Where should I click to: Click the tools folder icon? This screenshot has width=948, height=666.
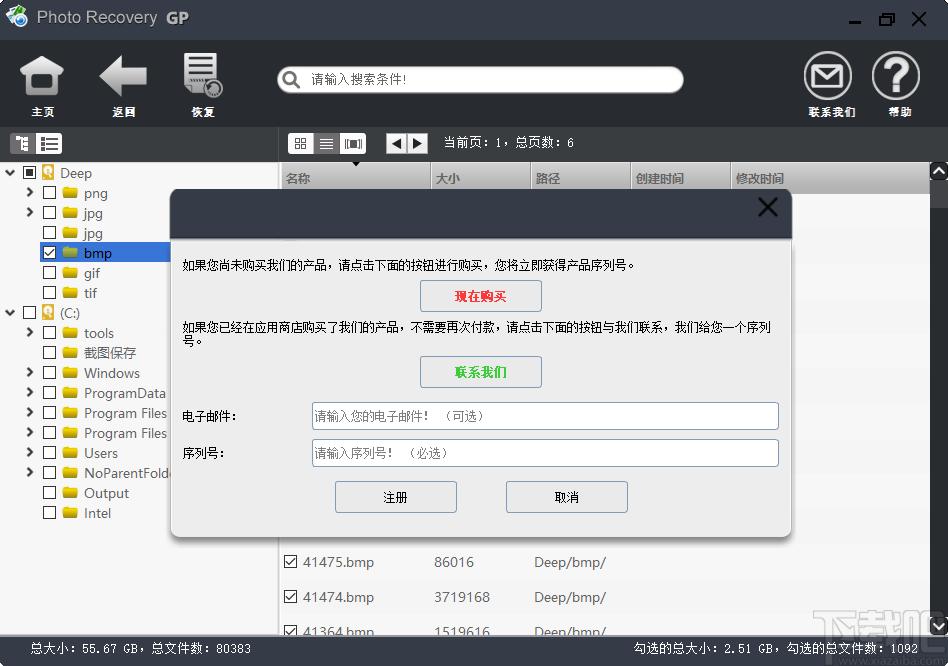(70, 332)
